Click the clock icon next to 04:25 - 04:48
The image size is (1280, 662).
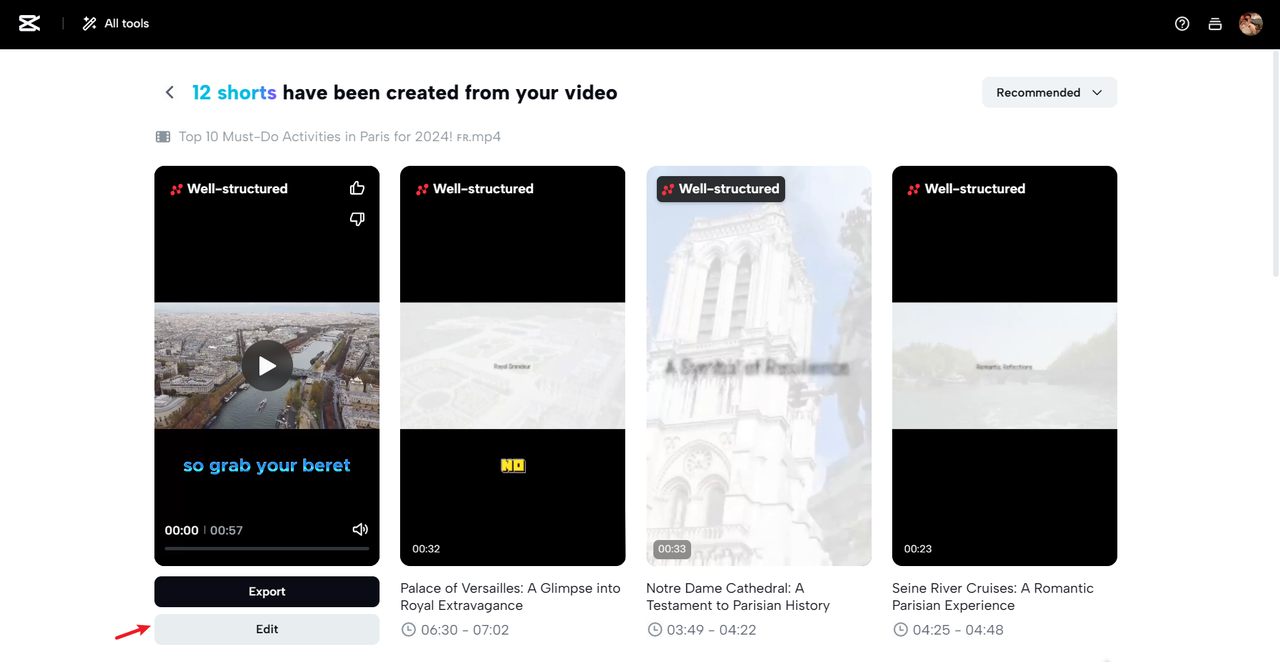[x=900, y=630]
